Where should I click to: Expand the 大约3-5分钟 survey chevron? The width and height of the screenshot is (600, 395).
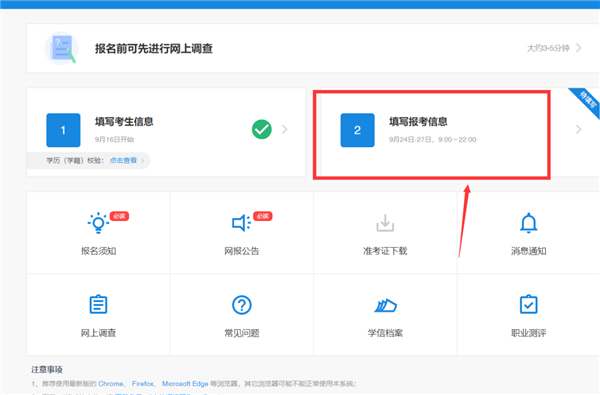[x=579, y=48]
